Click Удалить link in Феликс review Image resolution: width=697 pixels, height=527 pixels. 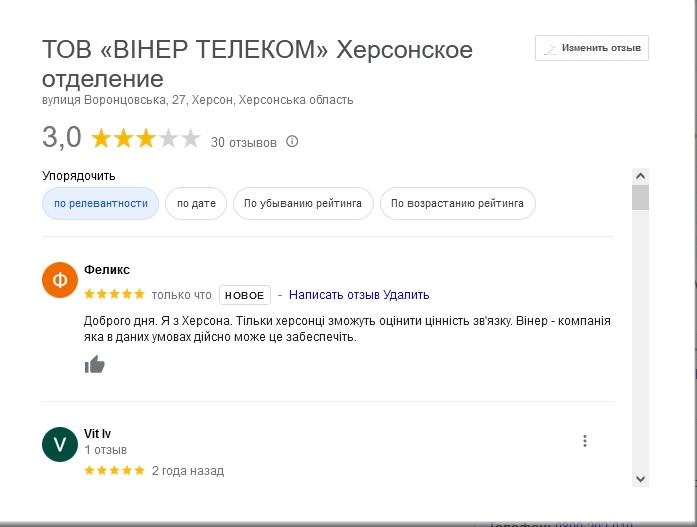[406, 295]
